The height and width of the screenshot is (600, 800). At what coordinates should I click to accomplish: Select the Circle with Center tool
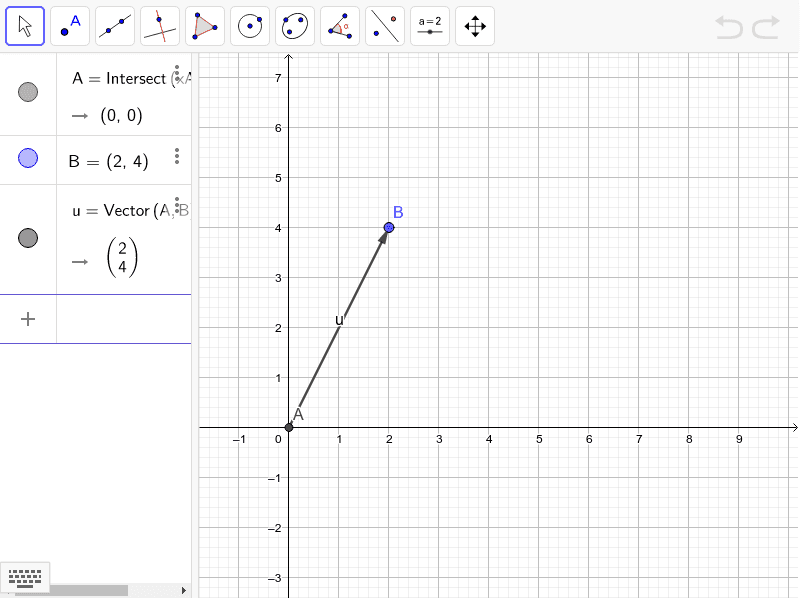click(249, 25)
